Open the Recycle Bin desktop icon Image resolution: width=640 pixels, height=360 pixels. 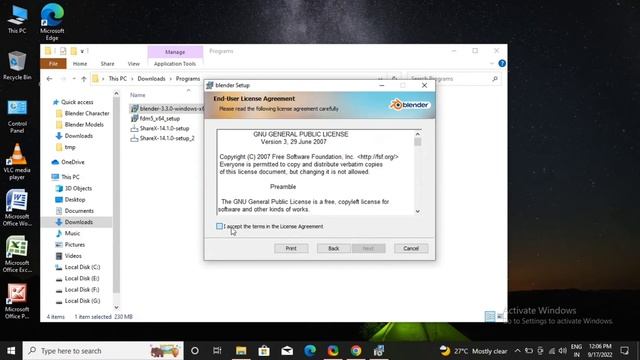point(17,65)
